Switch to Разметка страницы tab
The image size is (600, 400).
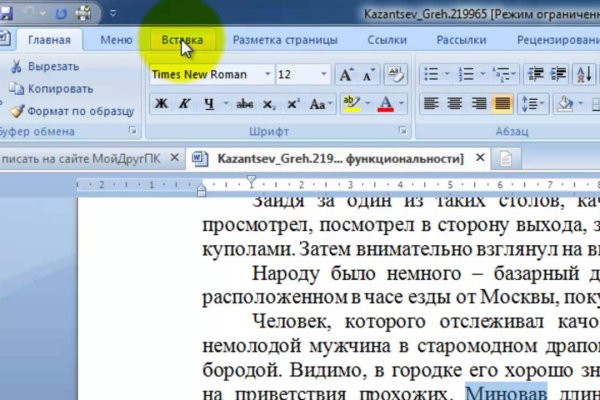(x=284, y=40)
